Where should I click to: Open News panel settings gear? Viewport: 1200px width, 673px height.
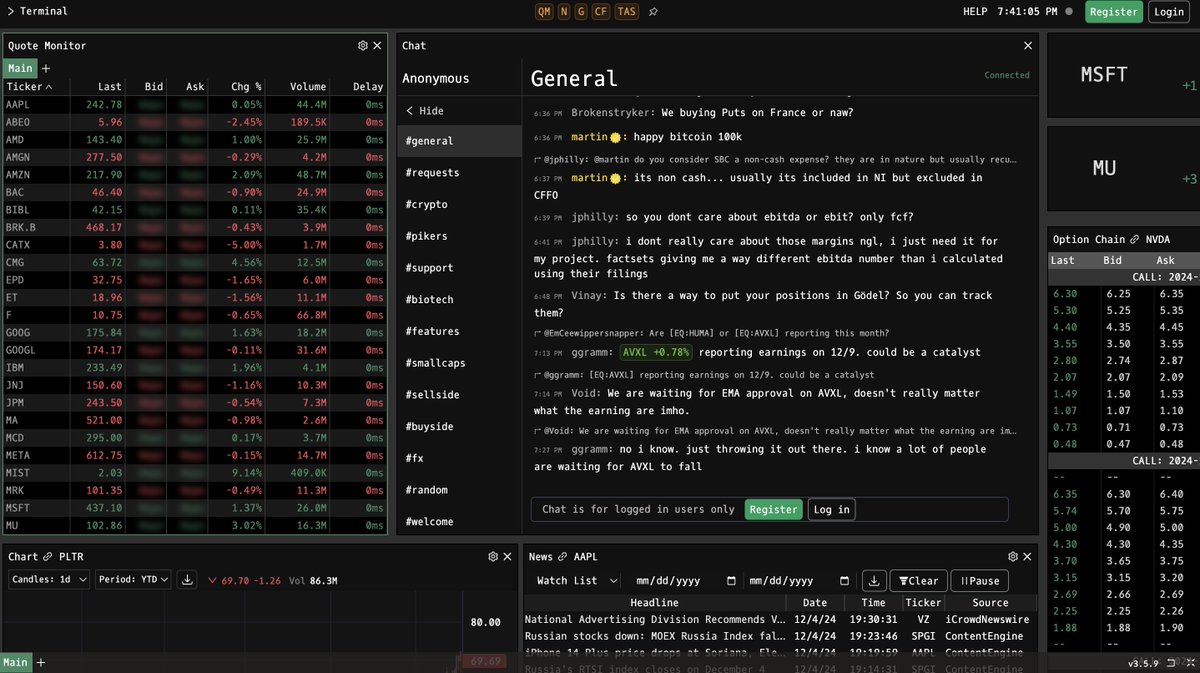tap(1013, 557)
